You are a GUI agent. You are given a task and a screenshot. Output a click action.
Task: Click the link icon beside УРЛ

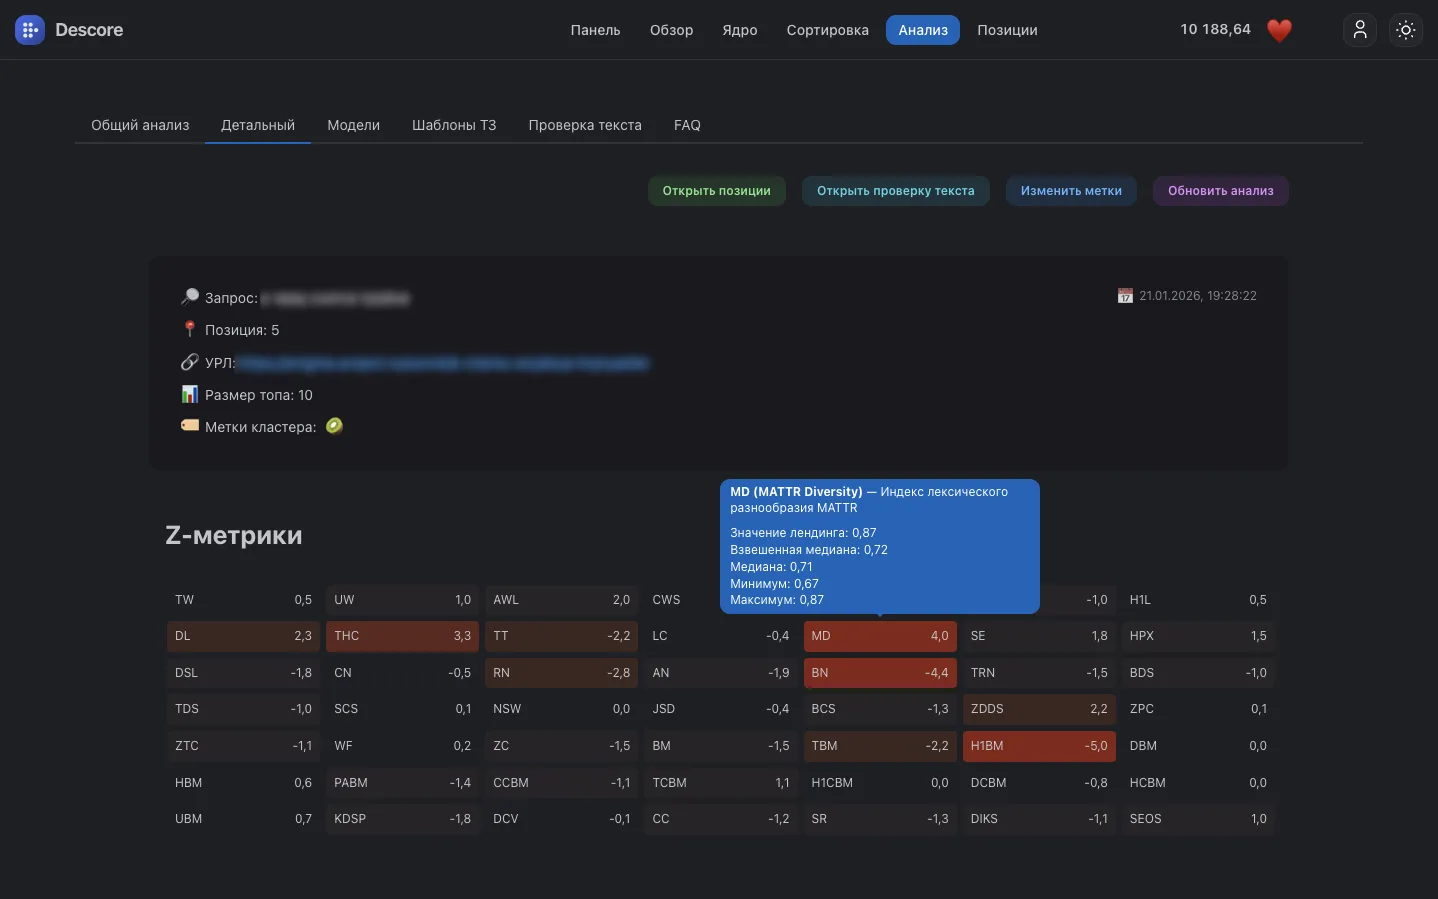pyautogui.click(x=189, y=362)
